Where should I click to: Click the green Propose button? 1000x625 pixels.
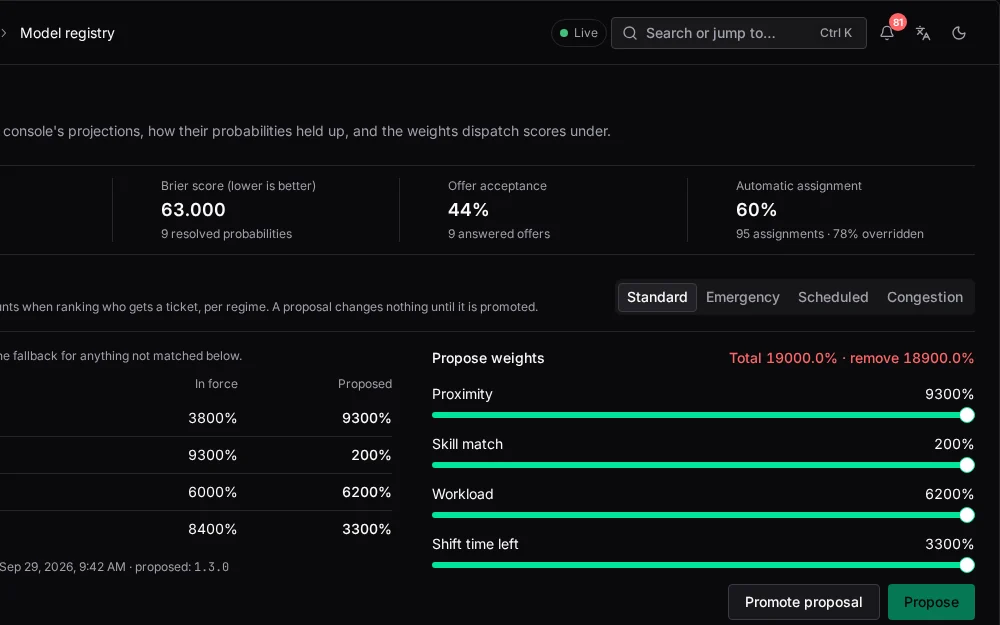(x=931, y=602)
